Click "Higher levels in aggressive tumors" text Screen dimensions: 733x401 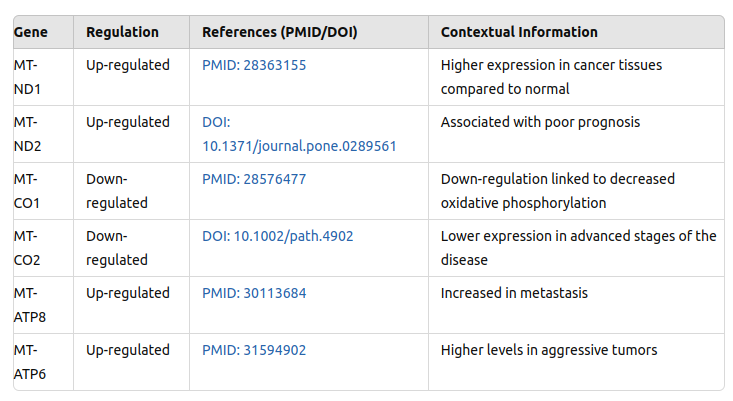coord(549,350)
